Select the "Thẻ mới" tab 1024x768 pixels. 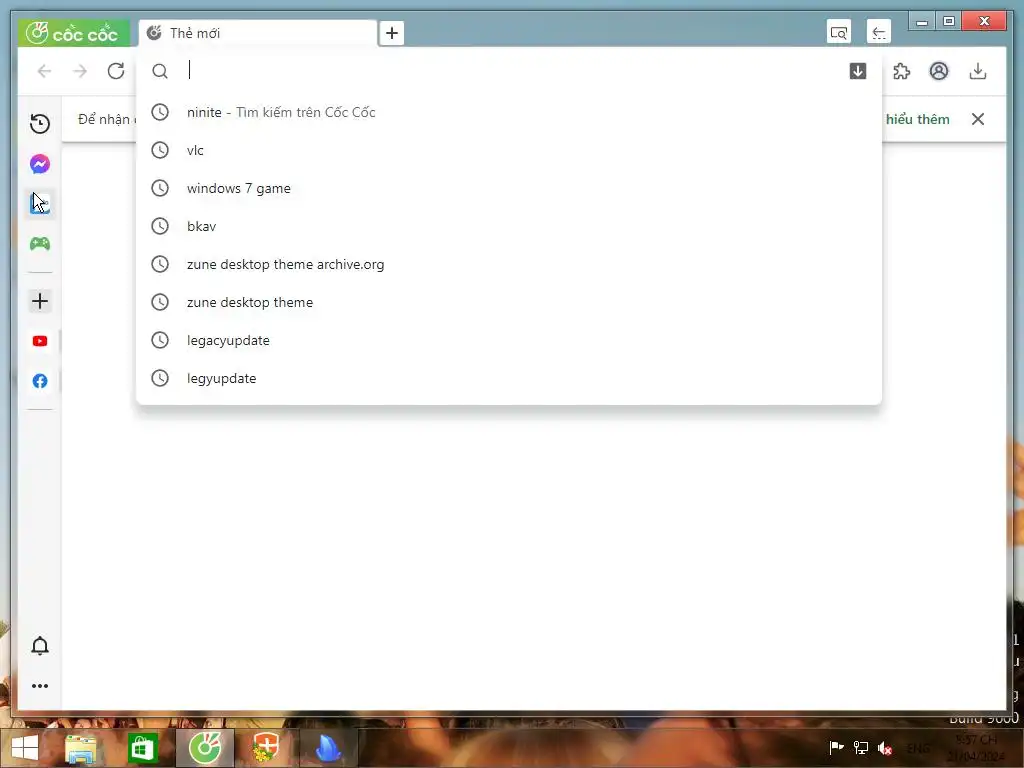(x=257, y=33)
